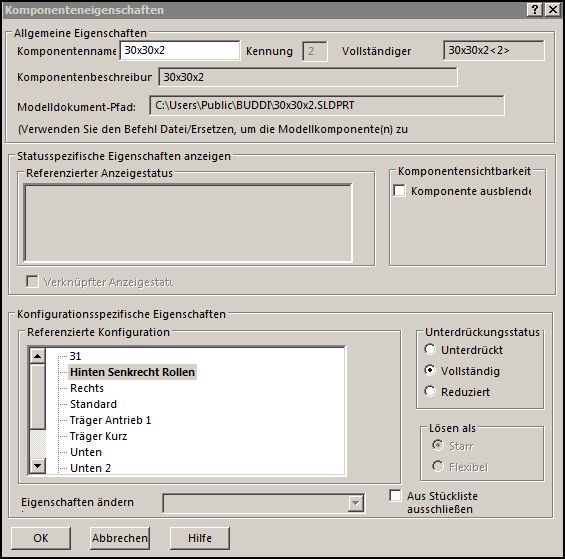Pick the Träger Kurz configuration
The height and width of the screenshot is (559, 565).
[x=98, y=436]
